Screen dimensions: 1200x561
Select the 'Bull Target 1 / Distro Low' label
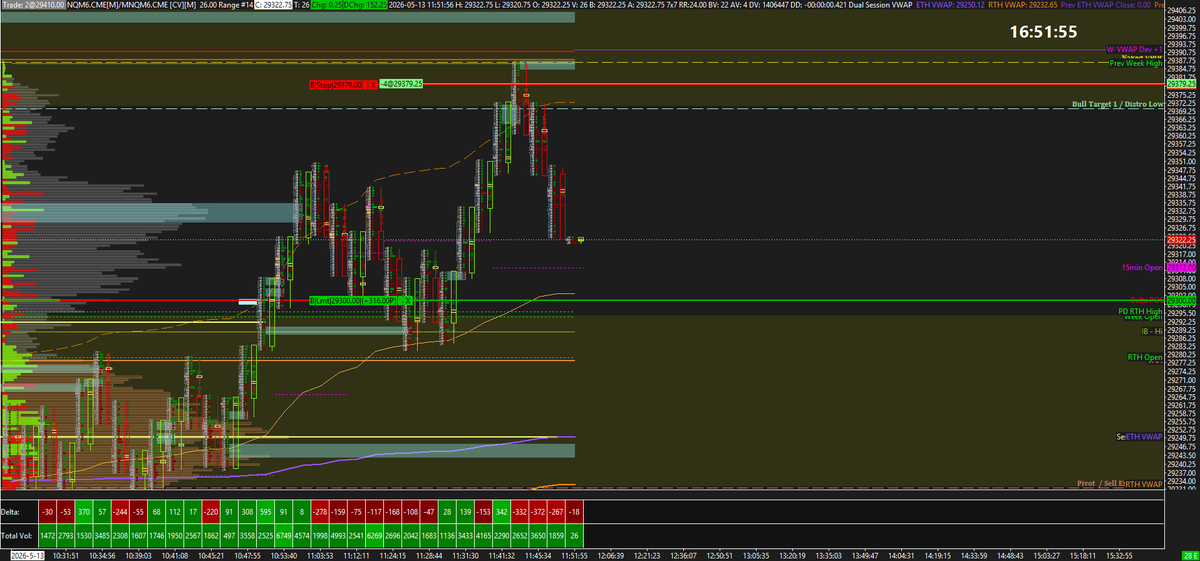coord(1117,103)
